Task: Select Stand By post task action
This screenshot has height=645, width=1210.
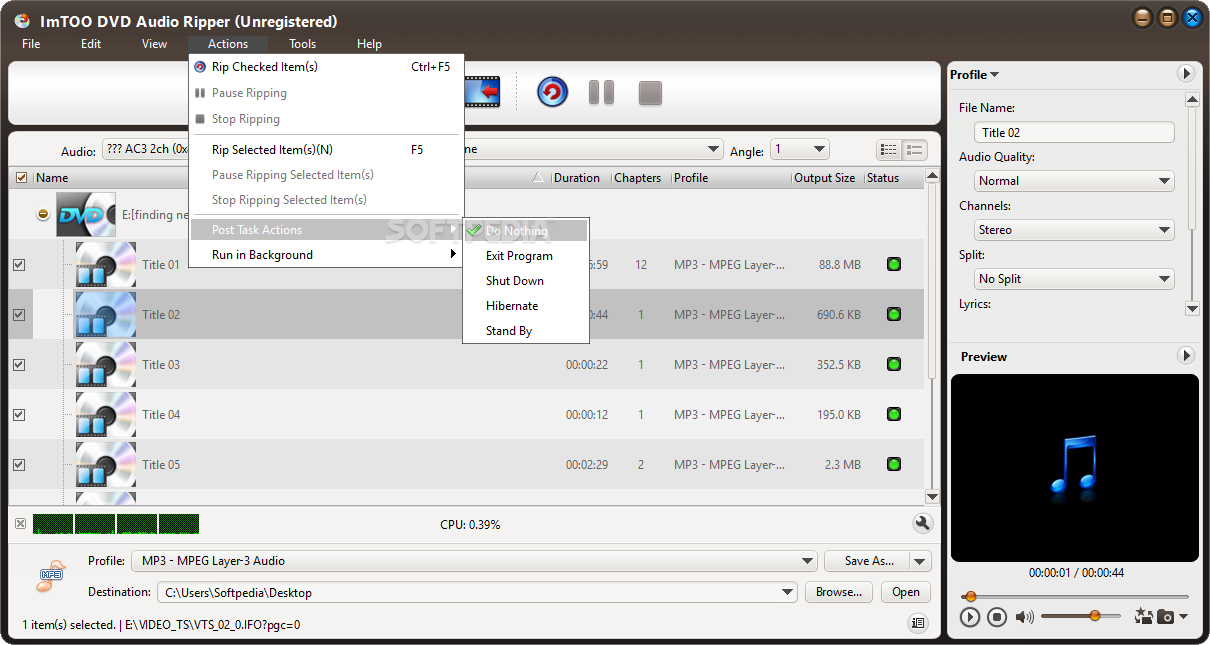Action: click(526, 331)
